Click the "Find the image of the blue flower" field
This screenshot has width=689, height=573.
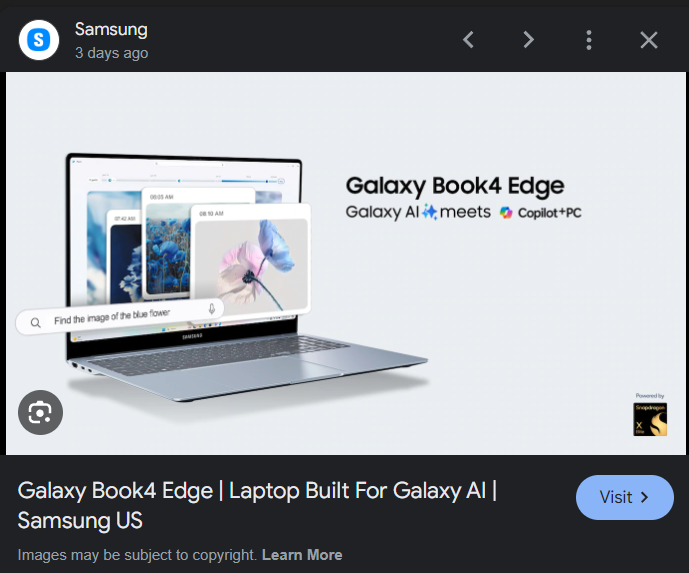[120, 317]
